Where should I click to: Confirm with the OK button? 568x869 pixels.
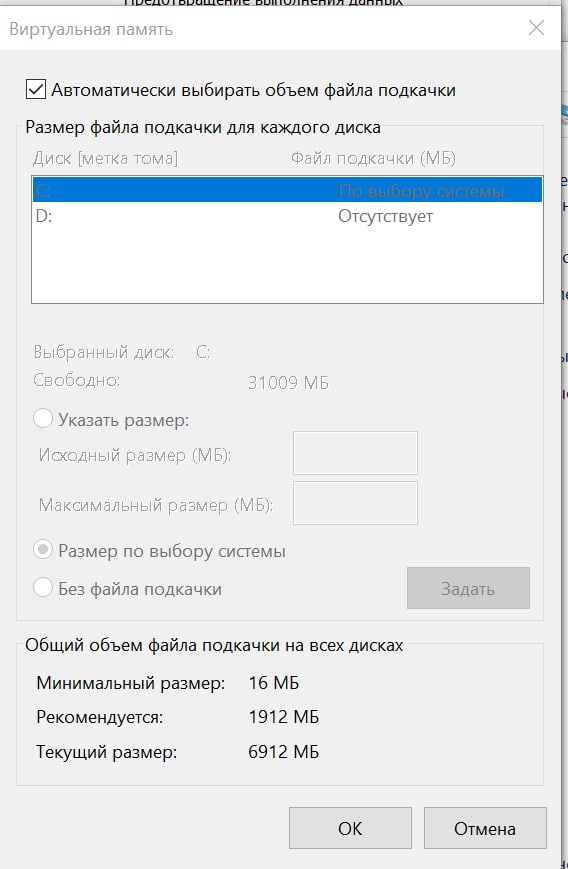point(350,828)
